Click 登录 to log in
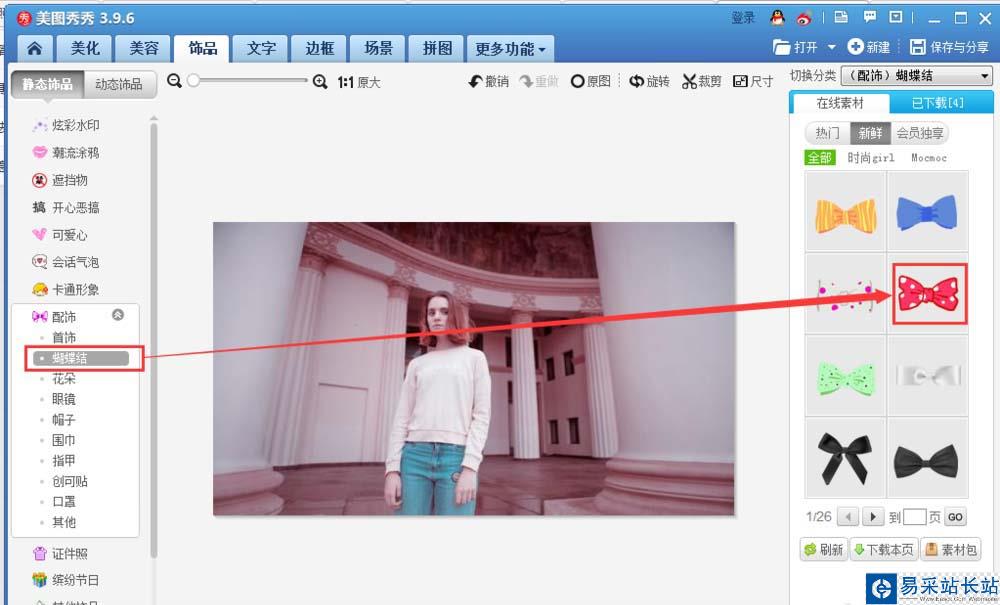 (743, 18)
